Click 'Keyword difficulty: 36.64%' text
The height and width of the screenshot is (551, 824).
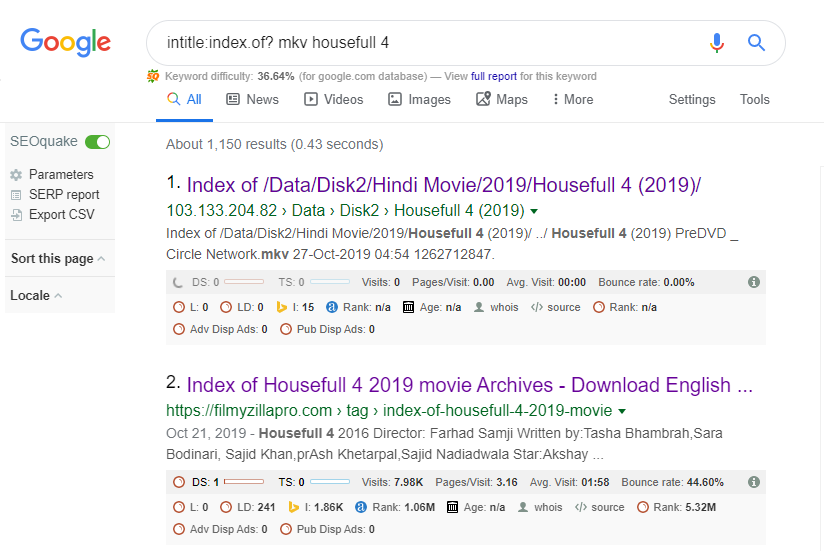[230, 76]
